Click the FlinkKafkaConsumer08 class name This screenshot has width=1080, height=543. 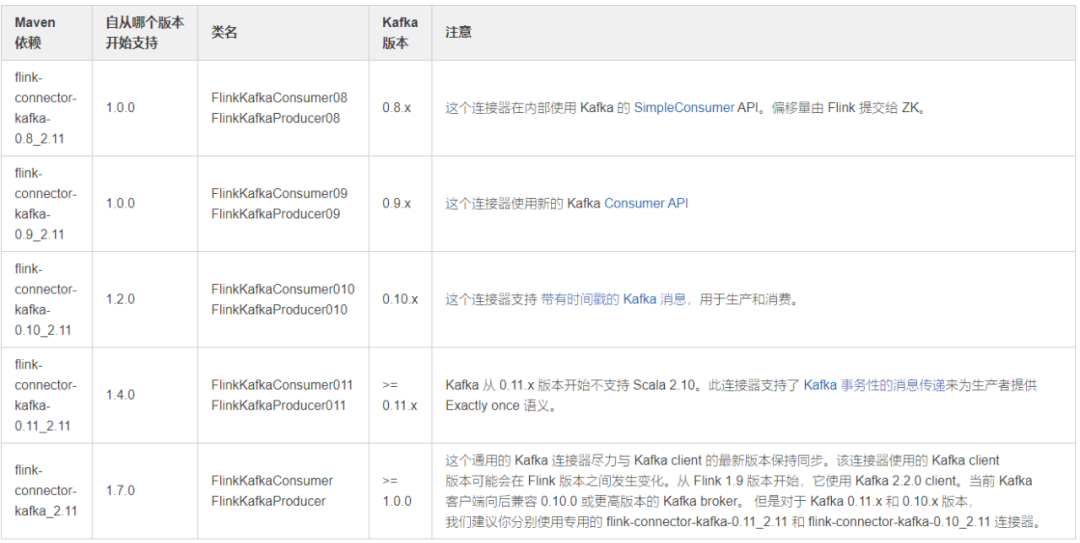[279, 98]
